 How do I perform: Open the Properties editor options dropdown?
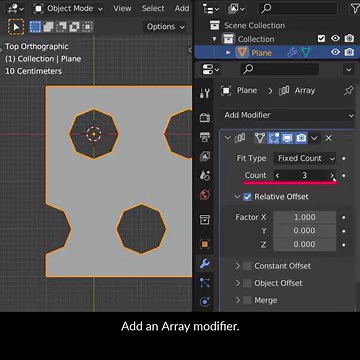click(349, 70)
